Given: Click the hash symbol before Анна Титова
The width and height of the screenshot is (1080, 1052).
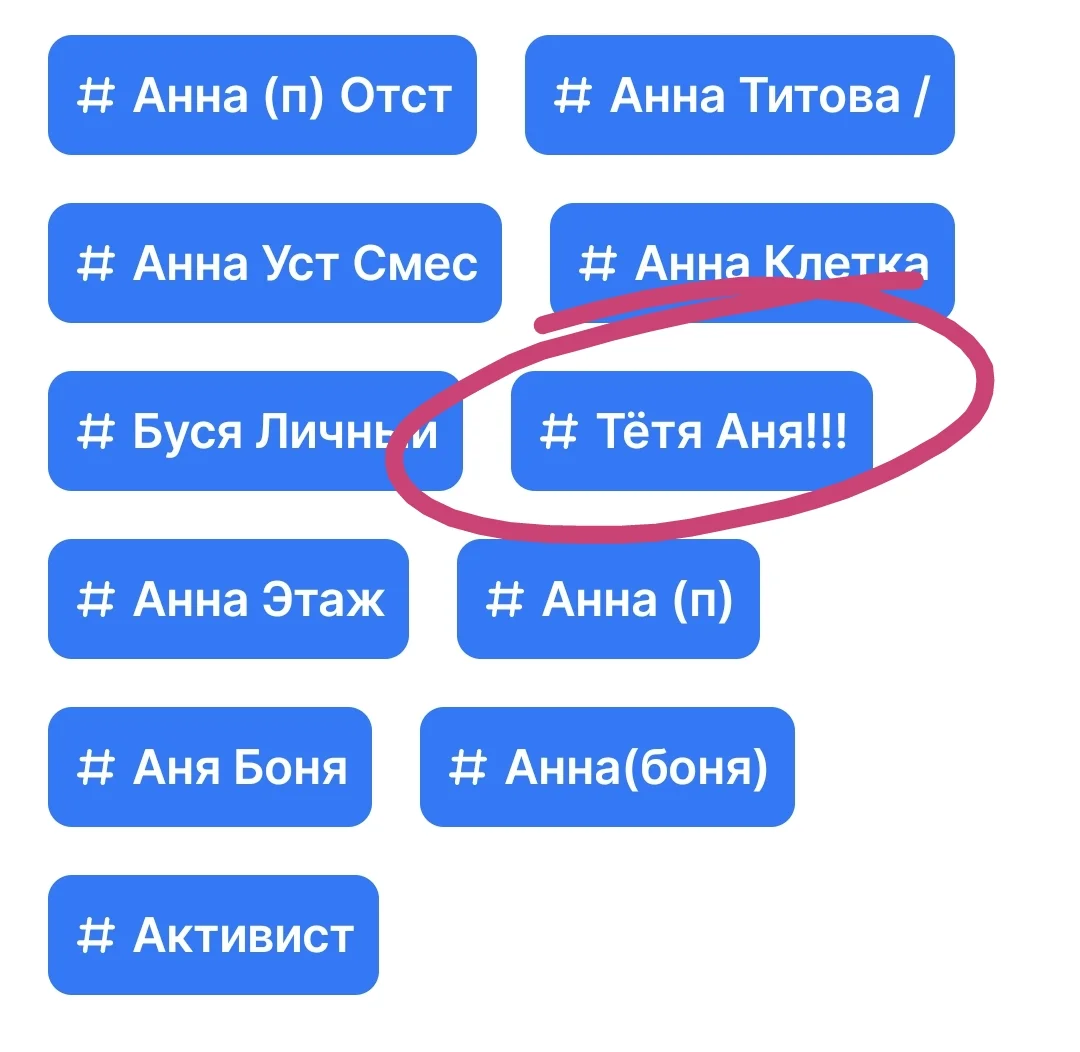Looking at the screenshot, I should coord(570,97).
